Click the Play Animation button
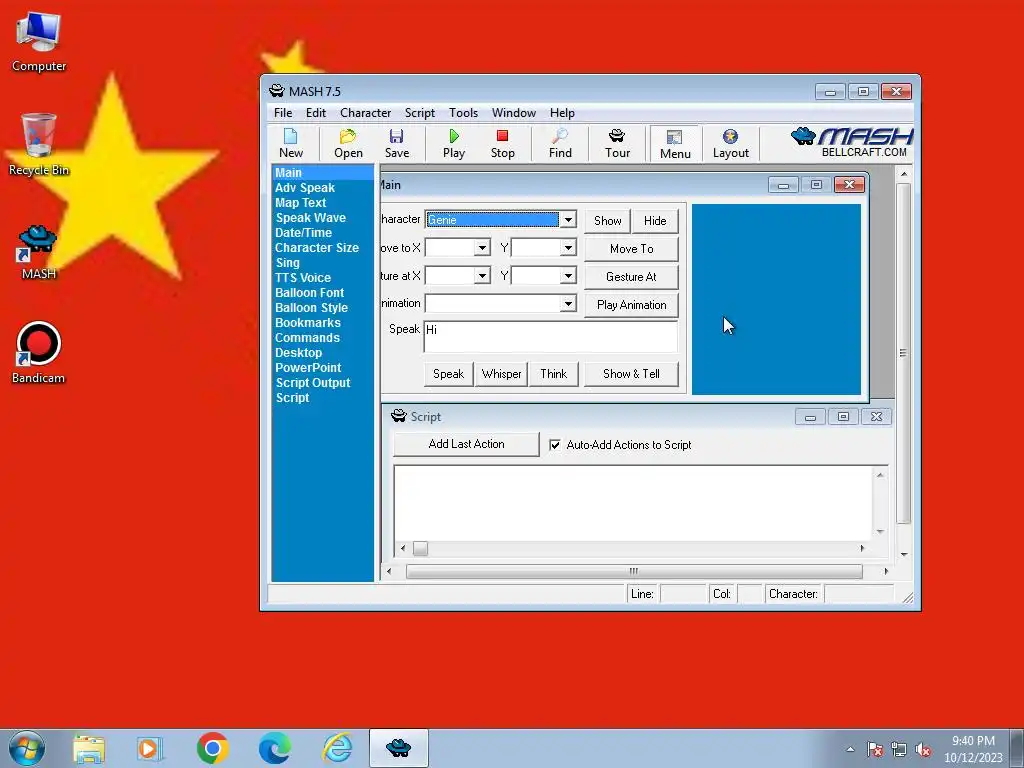 point(631,305)
